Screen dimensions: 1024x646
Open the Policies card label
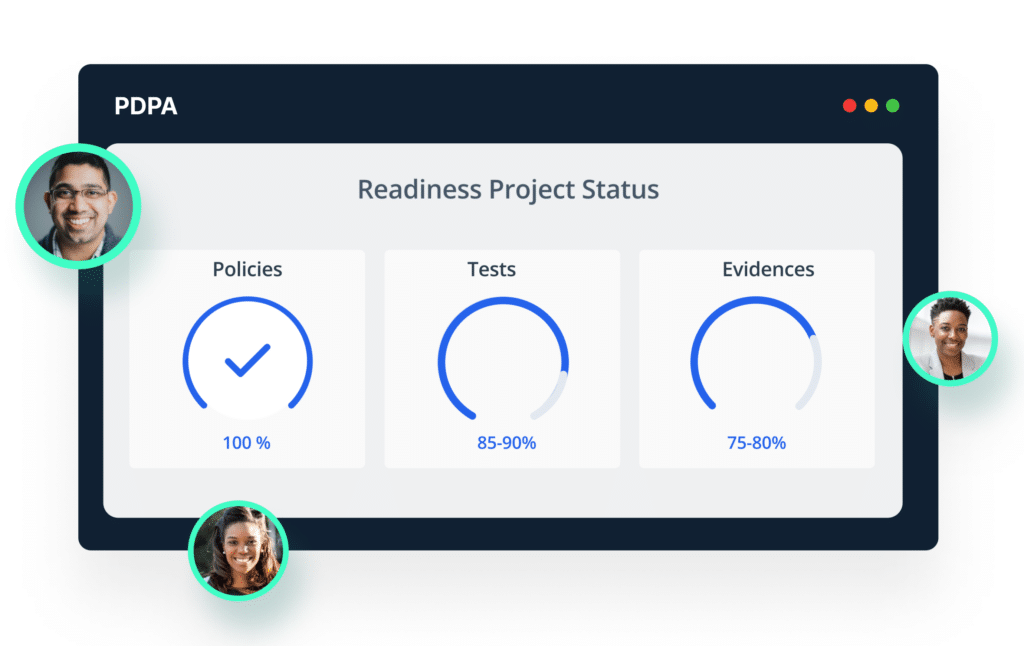[247, 269]
